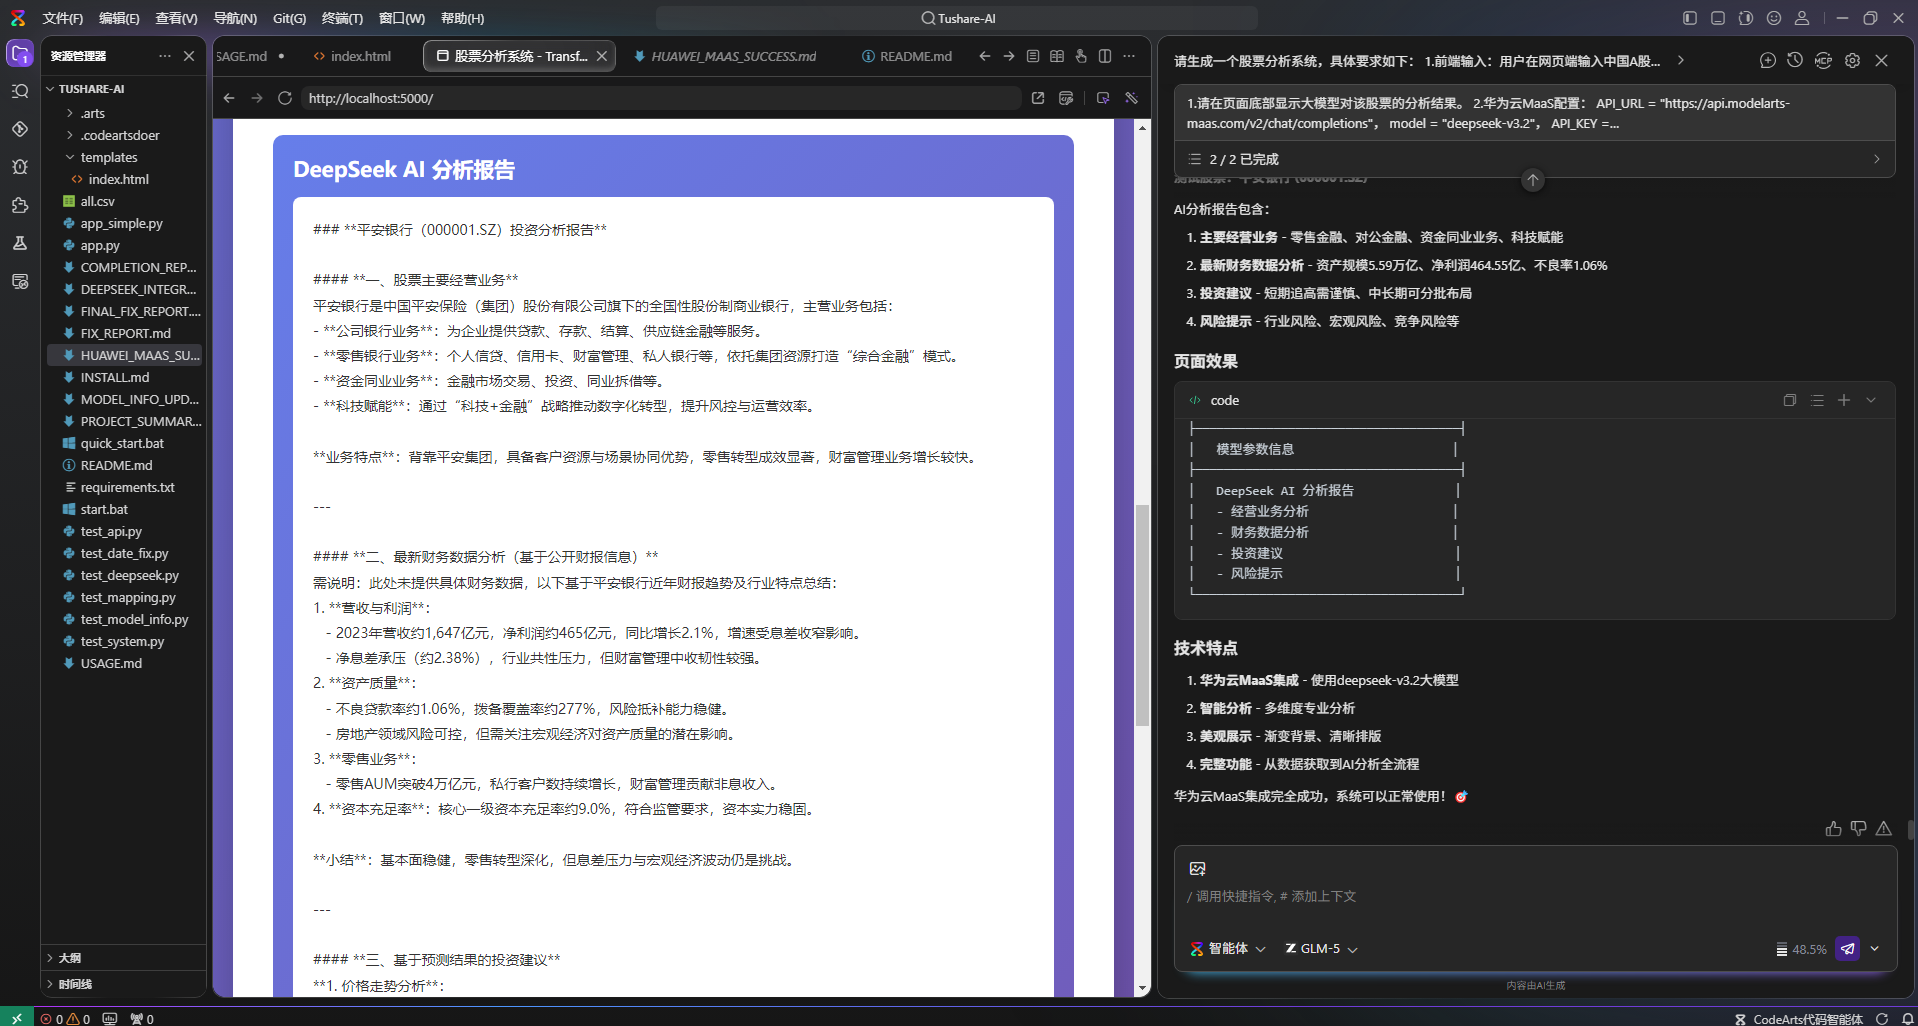Open chat history in AI panel
Image resolution: width=1918 pixels, height=1026 pixels.
(1796, 61)
